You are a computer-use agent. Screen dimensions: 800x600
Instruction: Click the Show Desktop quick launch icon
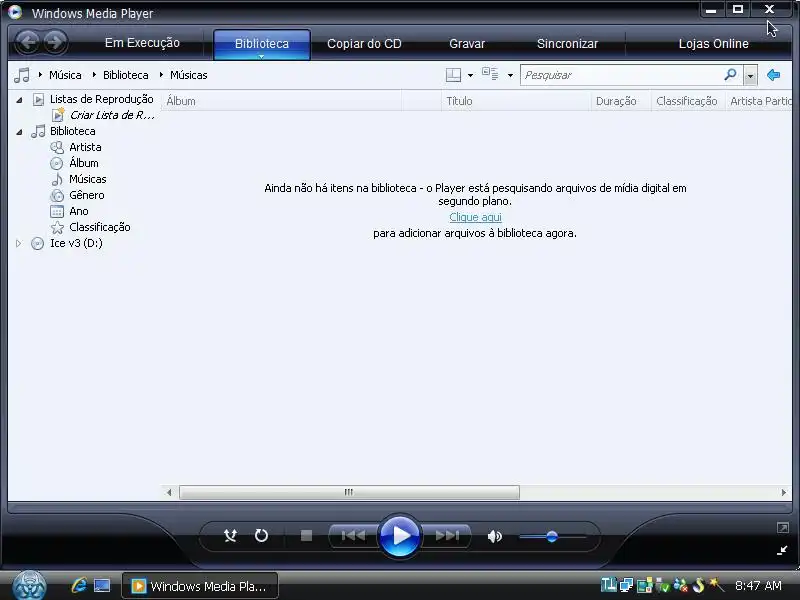102,585
